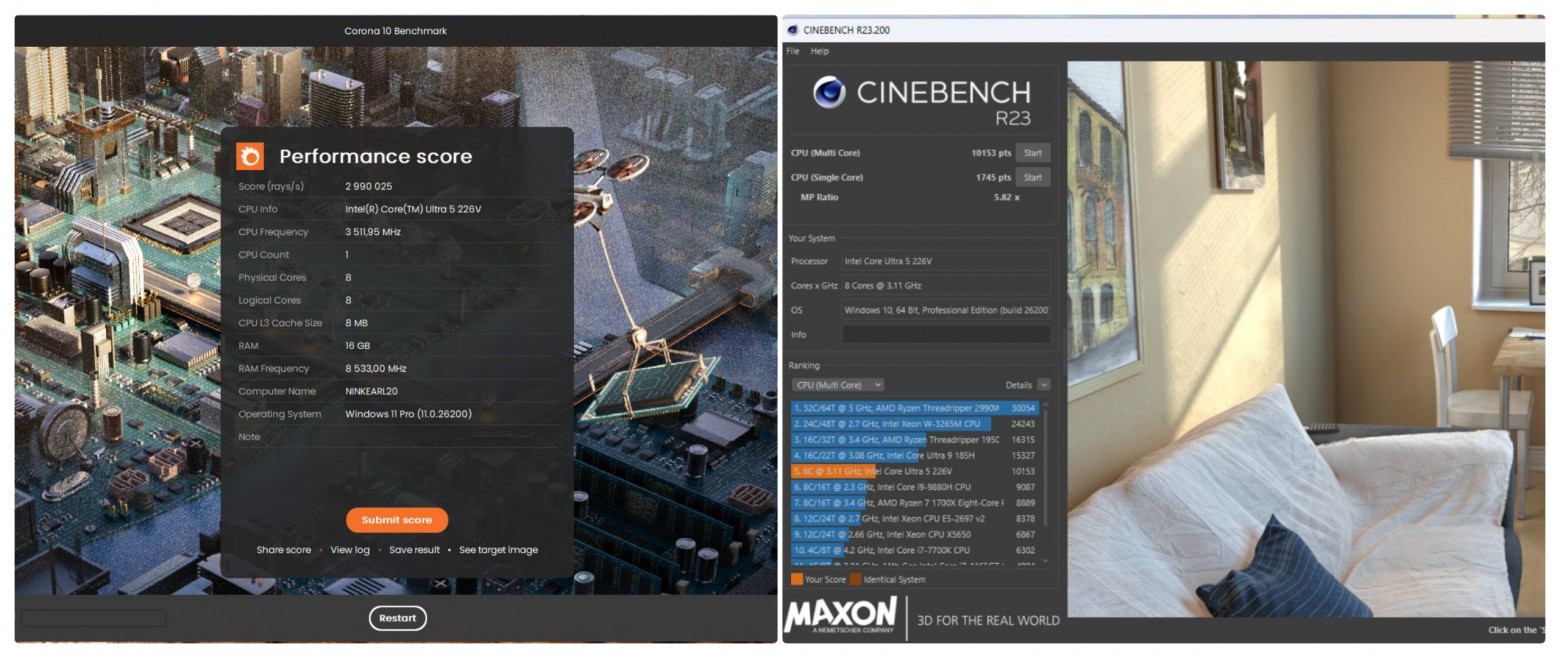Click the MAXON logo in Cinebench
1560x658 pixels.
tap(841, 616)
